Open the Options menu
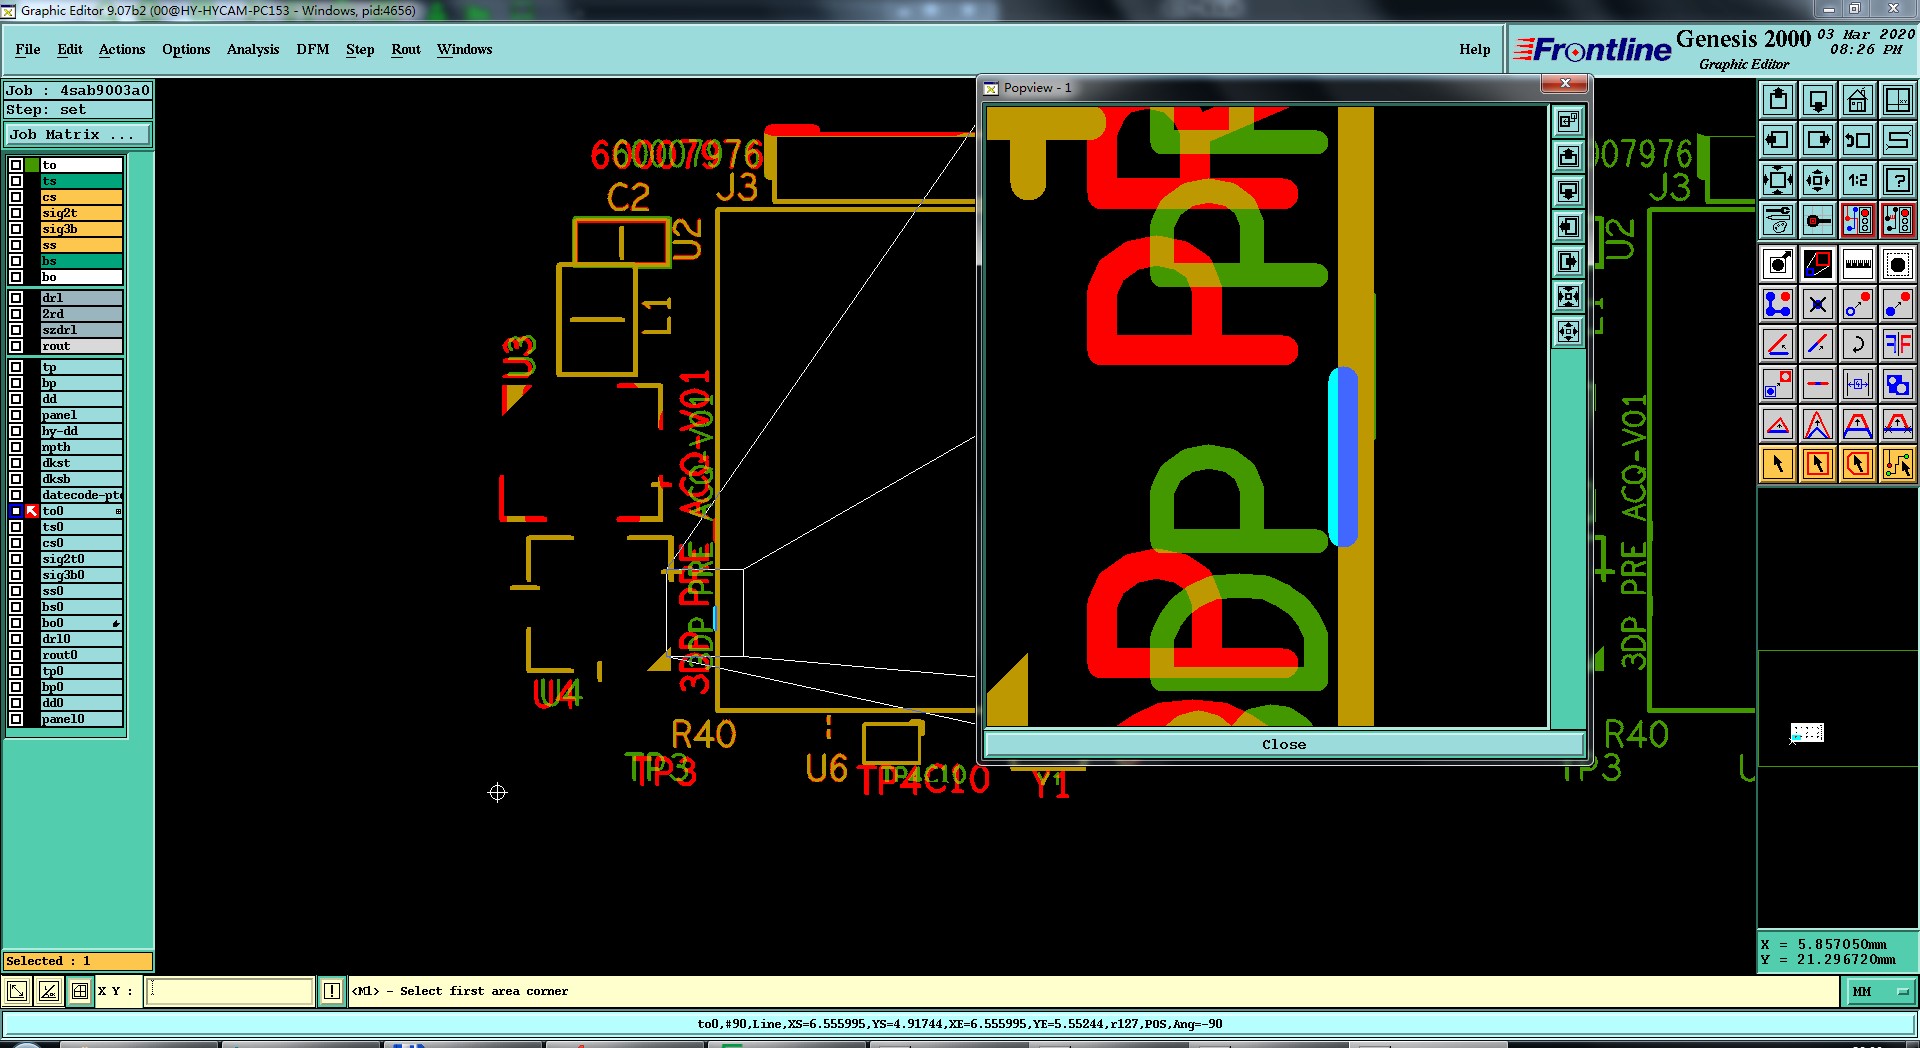This screenshot has height=1048, width=1920. click(x=186, y=49)
